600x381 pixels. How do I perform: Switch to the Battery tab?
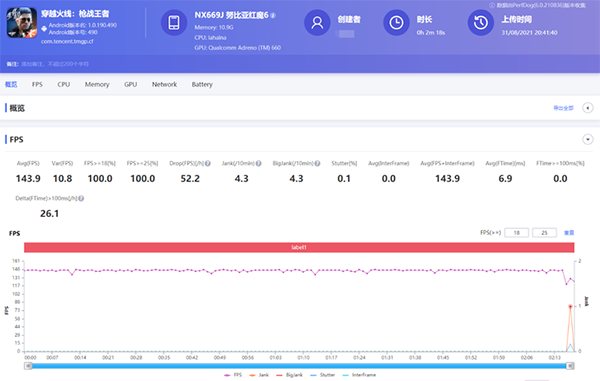[x=202, y=84]
